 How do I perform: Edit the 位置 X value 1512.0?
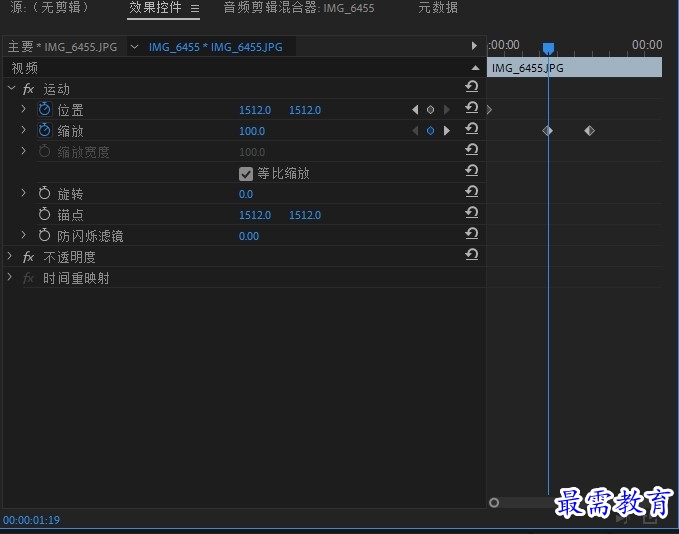tap(255, 110)
